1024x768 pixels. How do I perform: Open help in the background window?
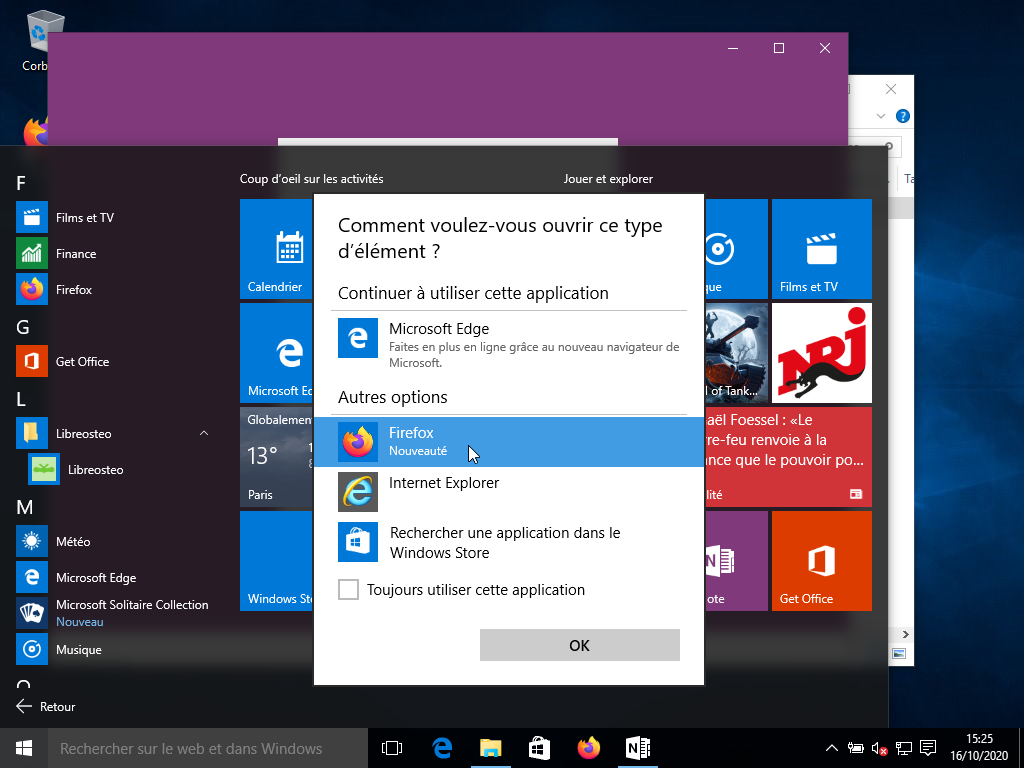[x=903, y=116]
